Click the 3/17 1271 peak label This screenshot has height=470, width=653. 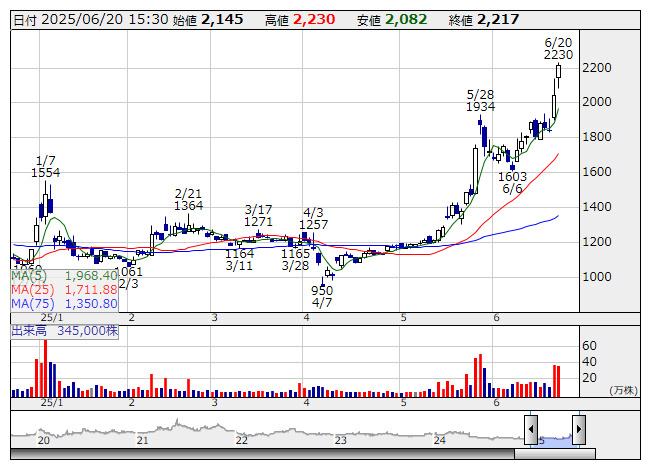pyautogui.click(x=258, y=215)
